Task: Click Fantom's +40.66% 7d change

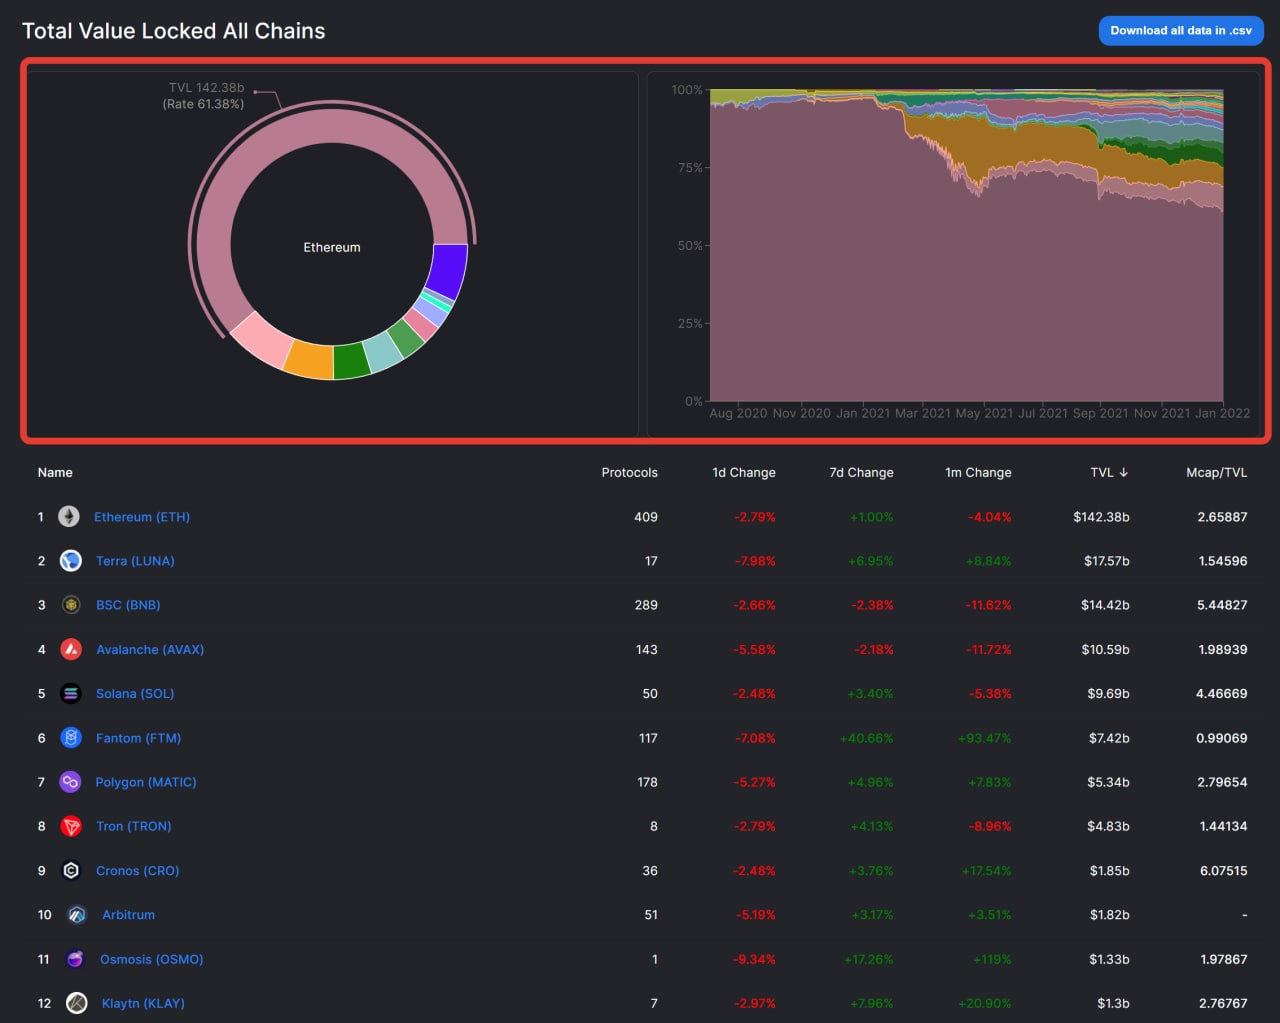Action: tap(867, 738)
